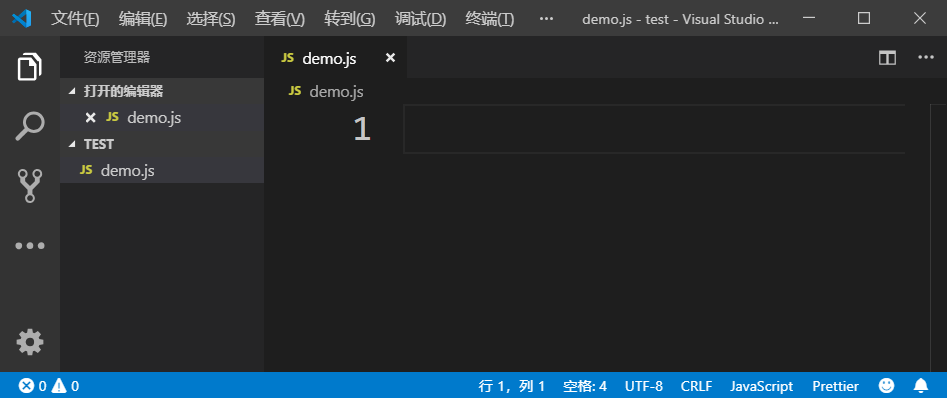Place cursor in editor line 1

pos(654,129)
